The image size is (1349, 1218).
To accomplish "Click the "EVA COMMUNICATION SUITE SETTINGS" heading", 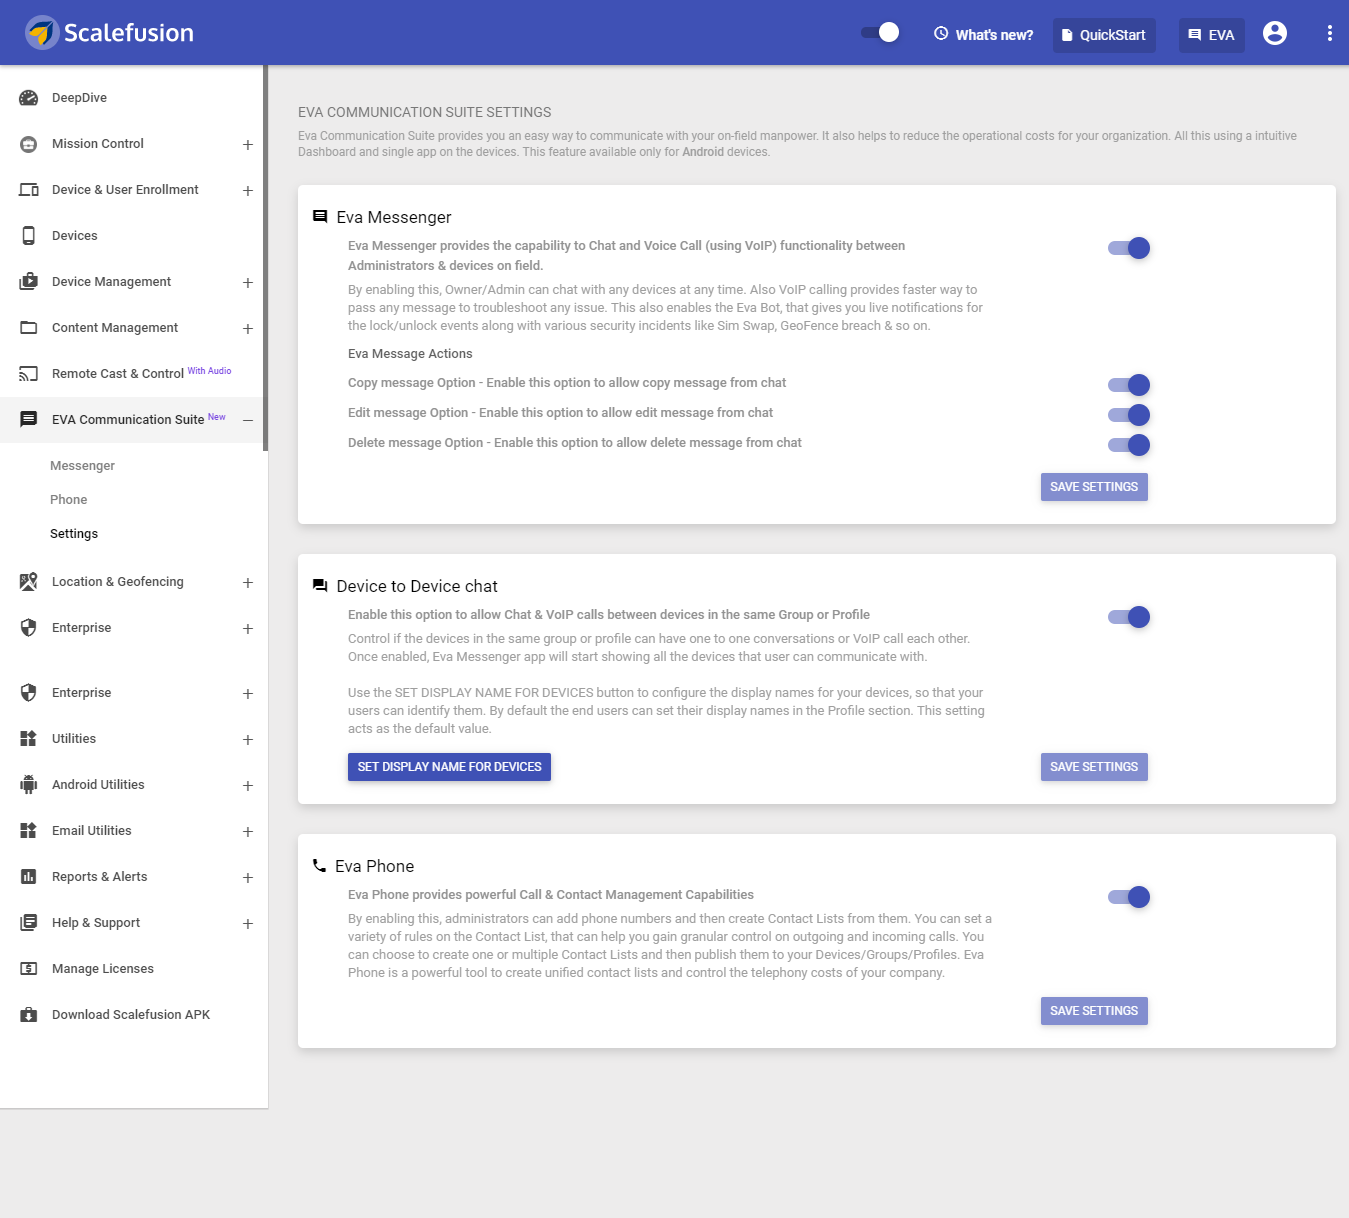I will click(425, 112).
